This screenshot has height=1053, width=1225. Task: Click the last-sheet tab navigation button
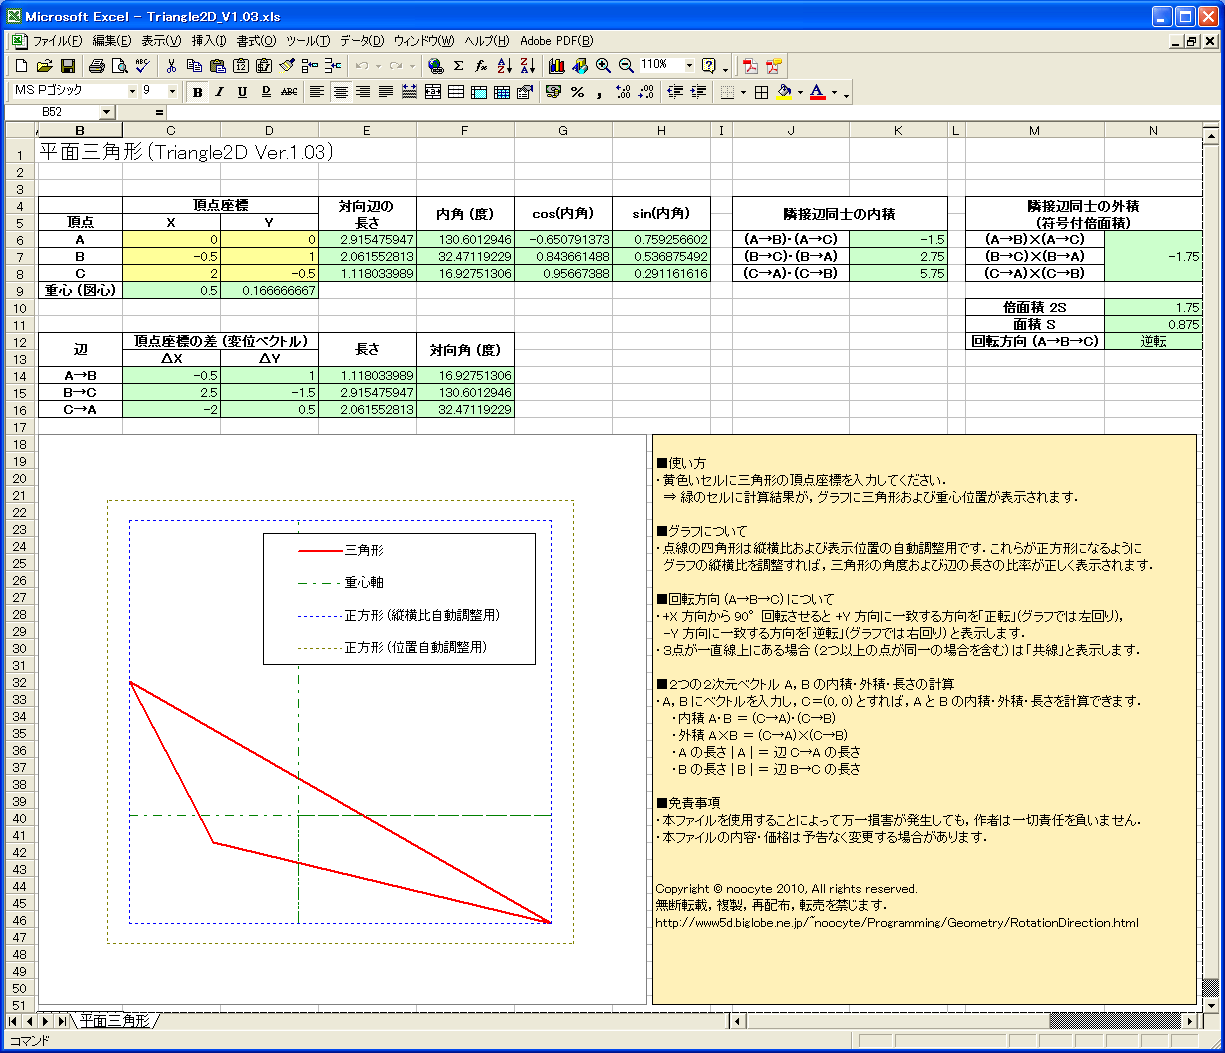tap(62, 1021)
